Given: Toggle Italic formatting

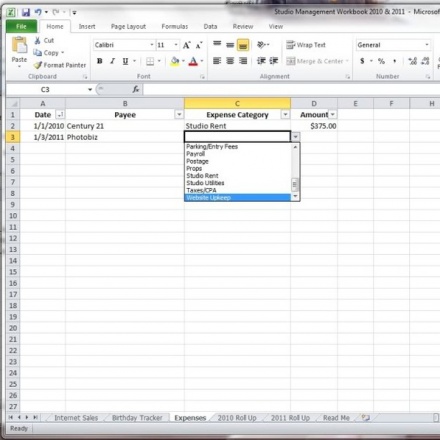Looking at the screenshot, I should tap(112, 61).
